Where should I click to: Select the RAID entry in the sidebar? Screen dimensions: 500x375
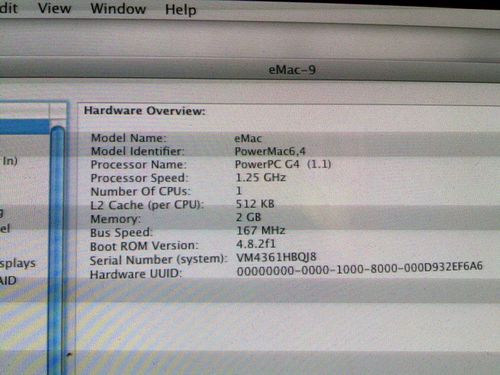8,280
